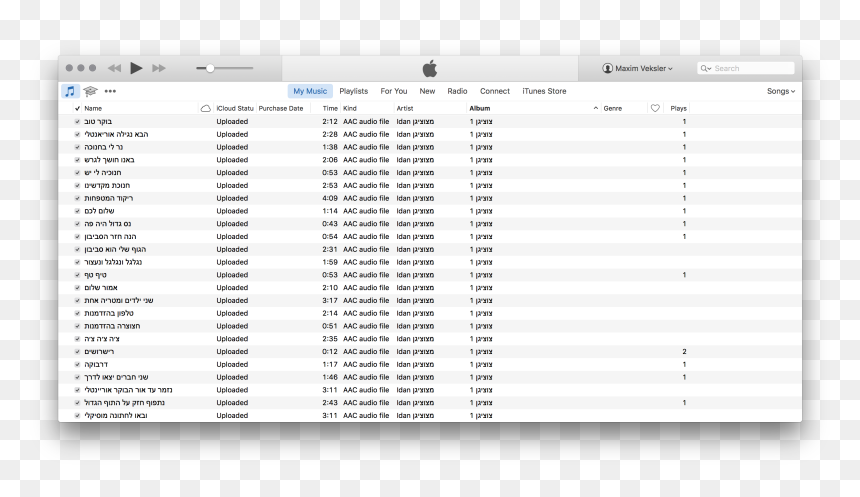Open the iTunes U graduation cap icon
This screenshot has width=860, height=497.
(90, 91)
